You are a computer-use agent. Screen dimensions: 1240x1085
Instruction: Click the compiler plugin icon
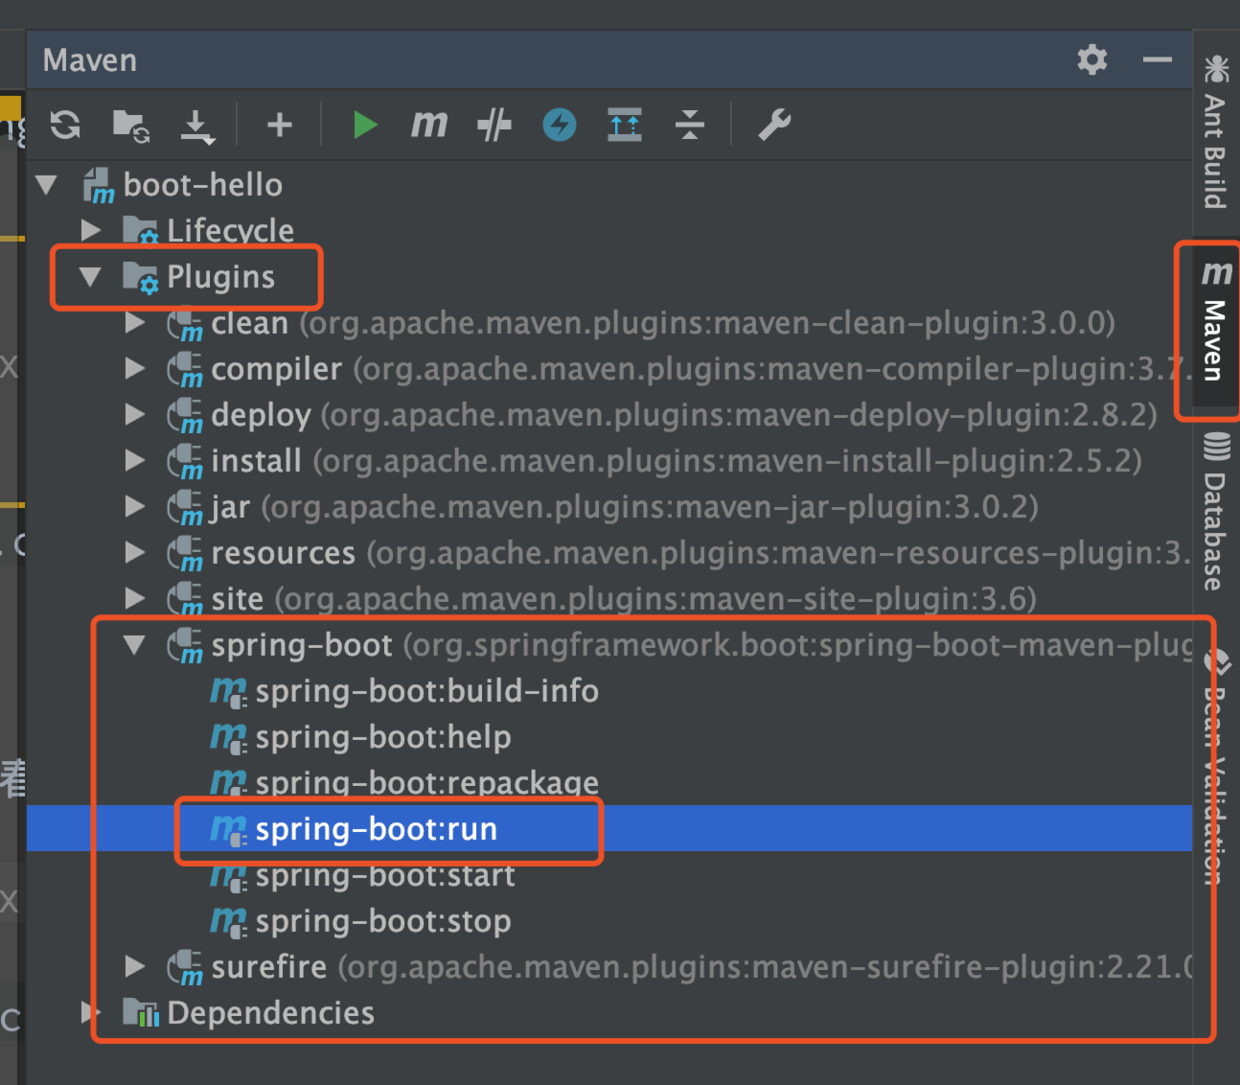pyautogui.click(x=185, y=370)
